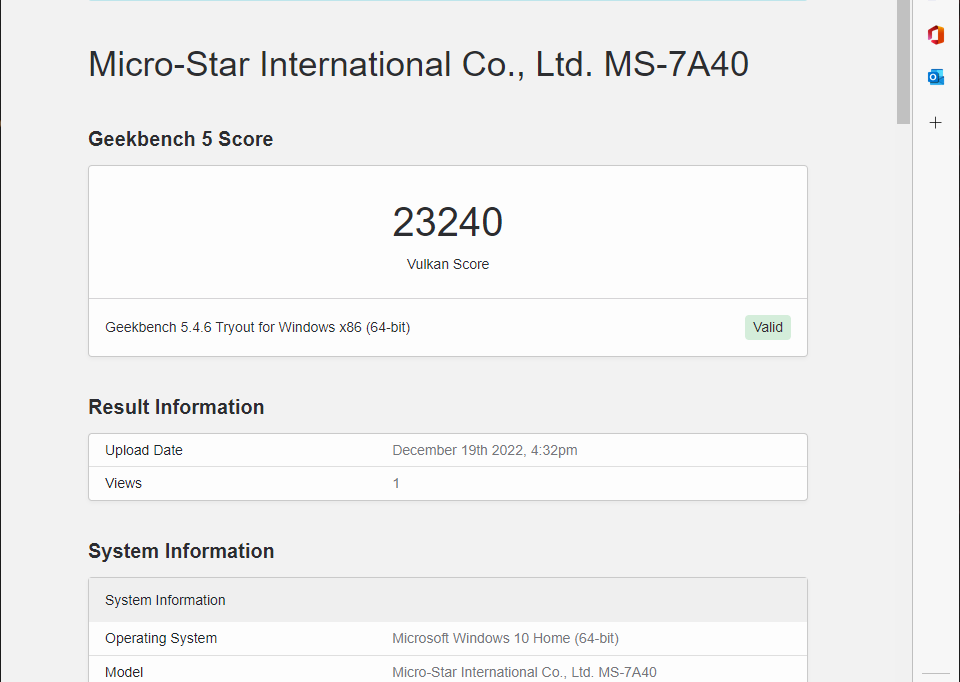
Task: Open the Outlook icon in the Edge sidebar
Action: (x=936, y=77)
